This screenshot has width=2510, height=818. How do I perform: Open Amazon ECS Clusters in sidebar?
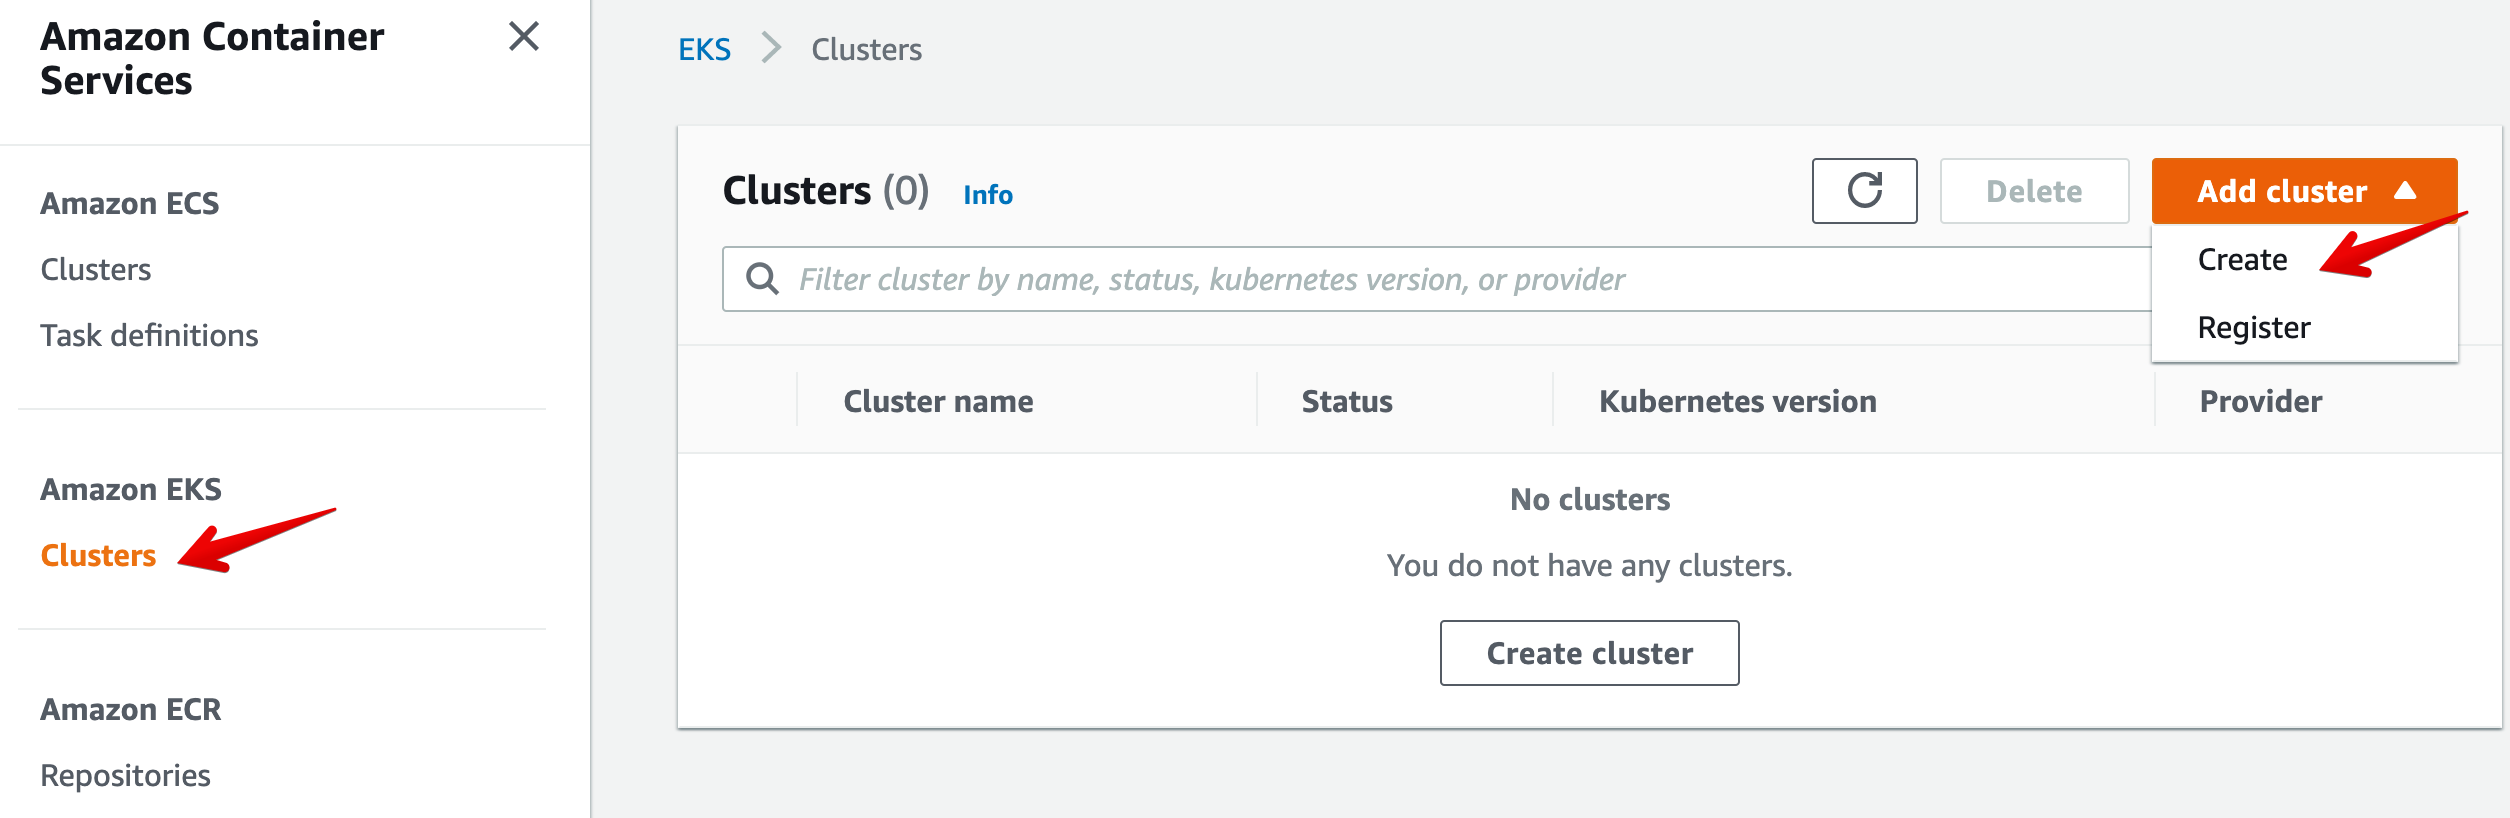(96, 270)
